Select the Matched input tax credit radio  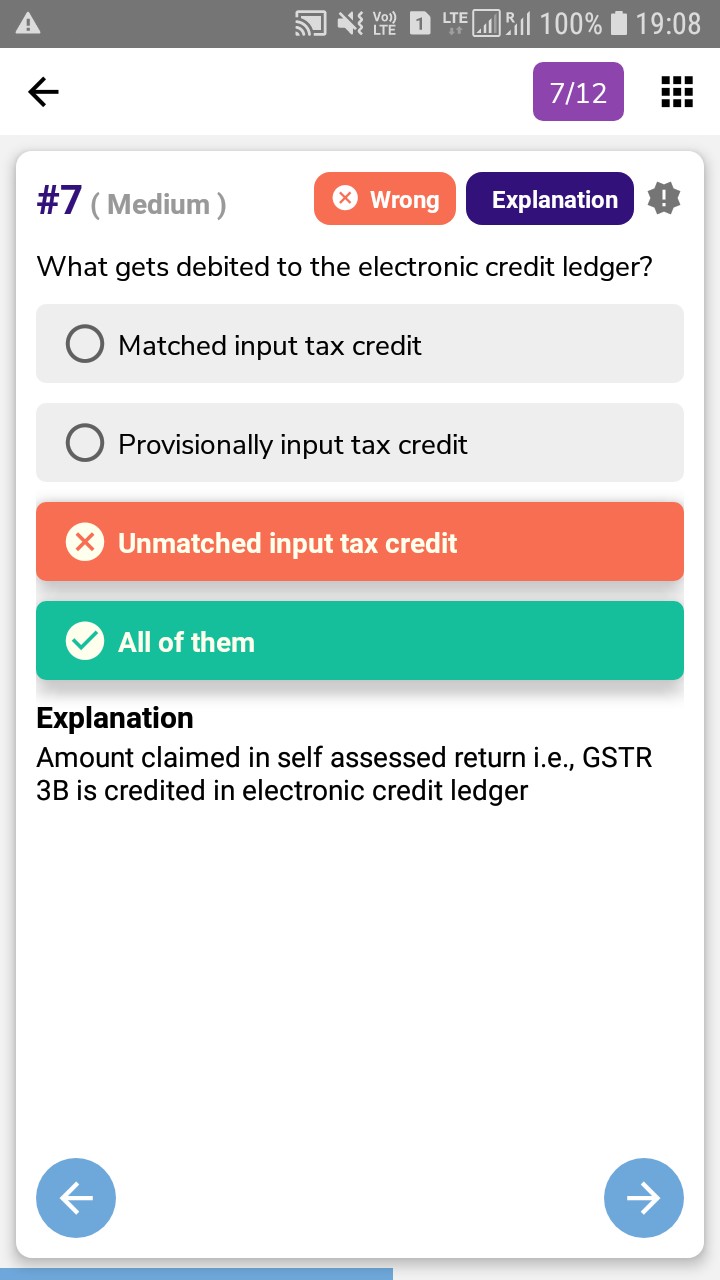[85, 344]
